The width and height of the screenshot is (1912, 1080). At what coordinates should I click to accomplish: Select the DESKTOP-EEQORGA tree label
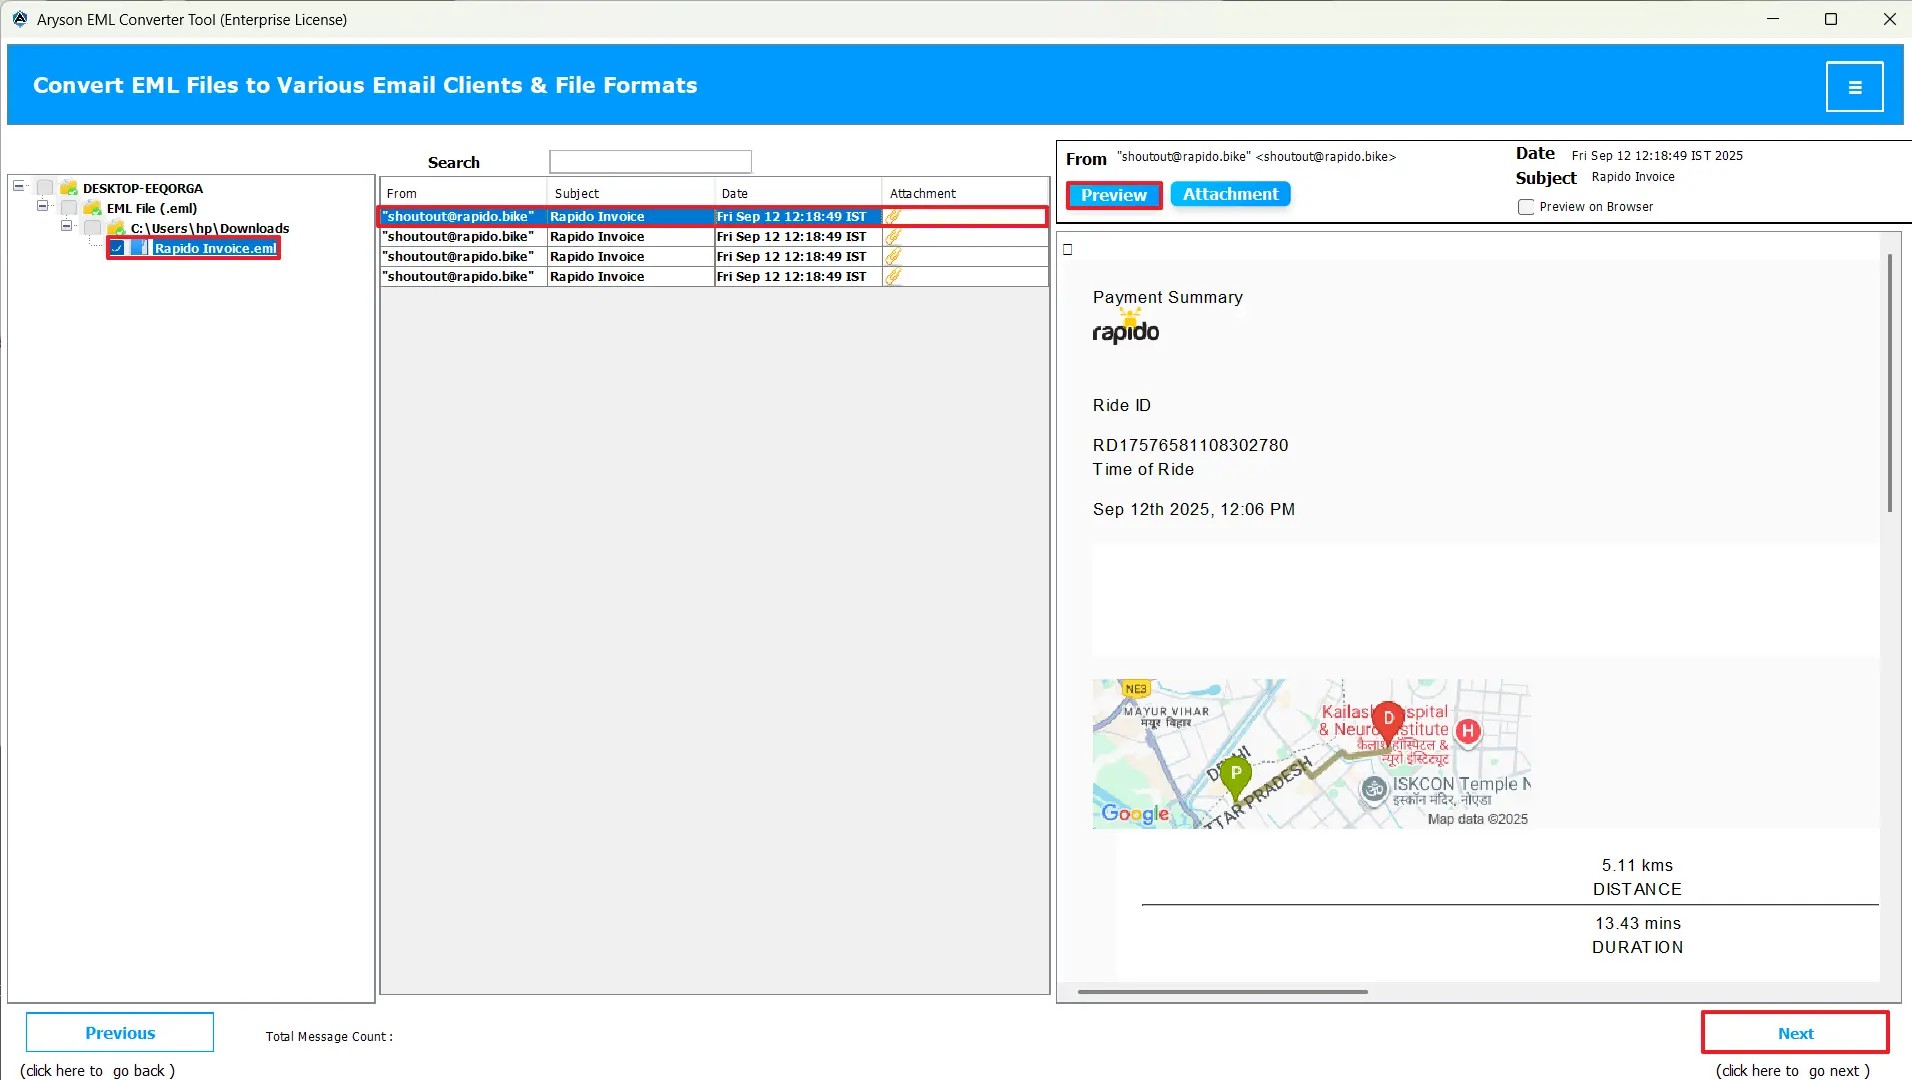click(x=143, y=188)
